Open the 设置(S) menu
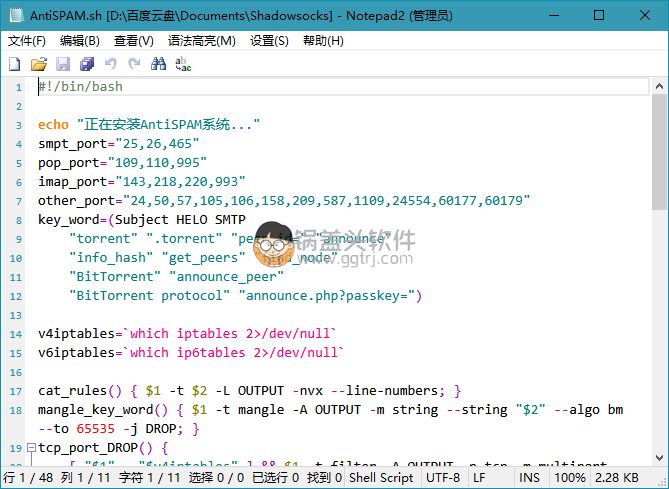The height and width of the screenshot is (489, 669). [269, 41]
